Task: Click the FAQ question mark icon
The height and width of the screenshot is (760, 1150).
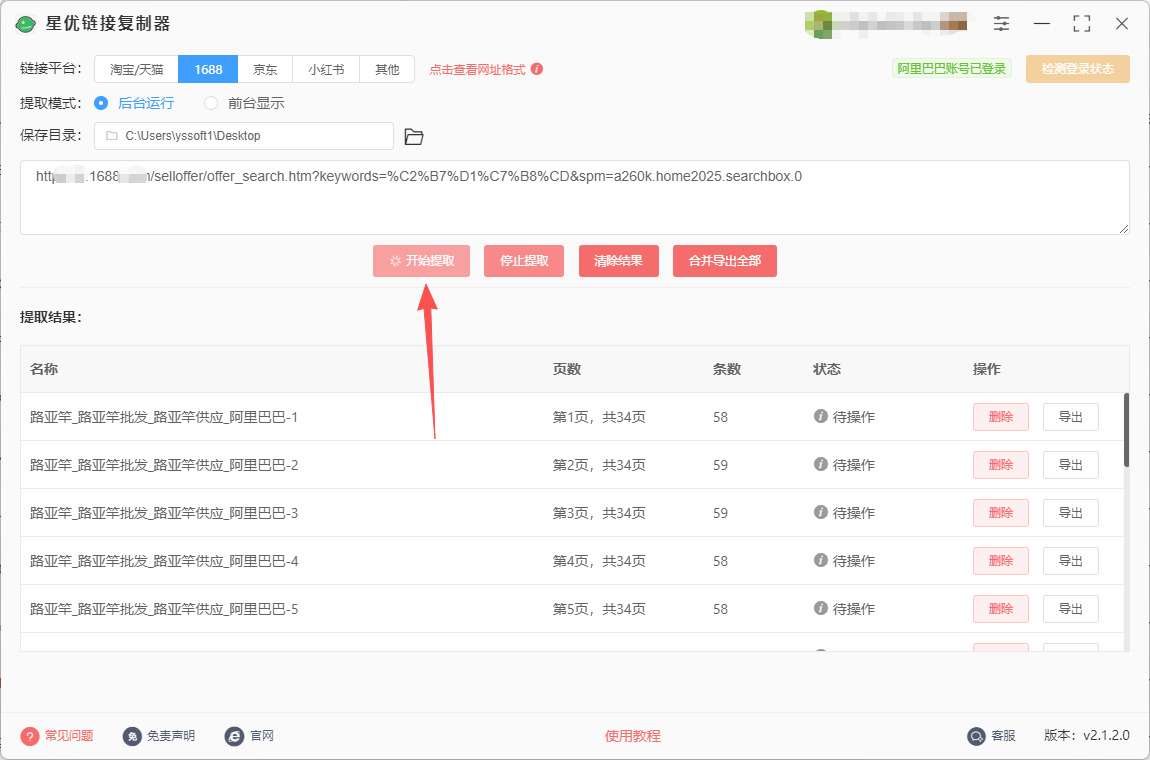Action: coord(30,736)
